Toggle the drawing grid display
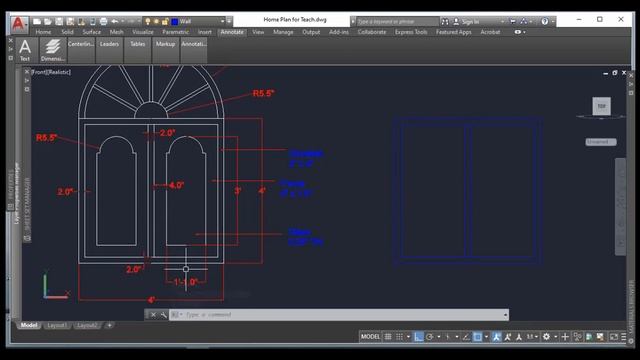640x360 pixels. (388, 337)
